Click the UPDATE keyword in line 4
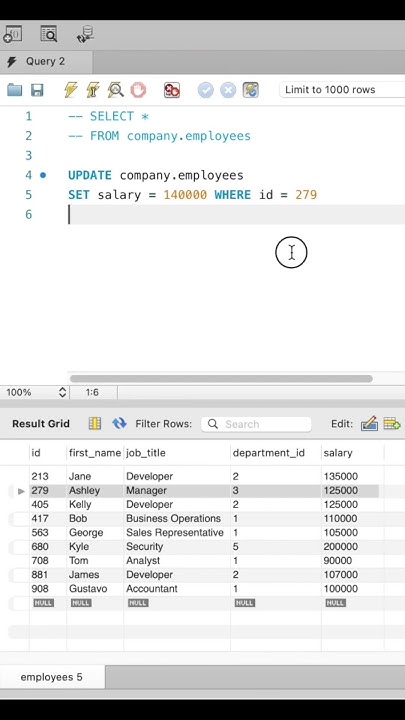Screen dimensions: 405x720 point(90,175)
